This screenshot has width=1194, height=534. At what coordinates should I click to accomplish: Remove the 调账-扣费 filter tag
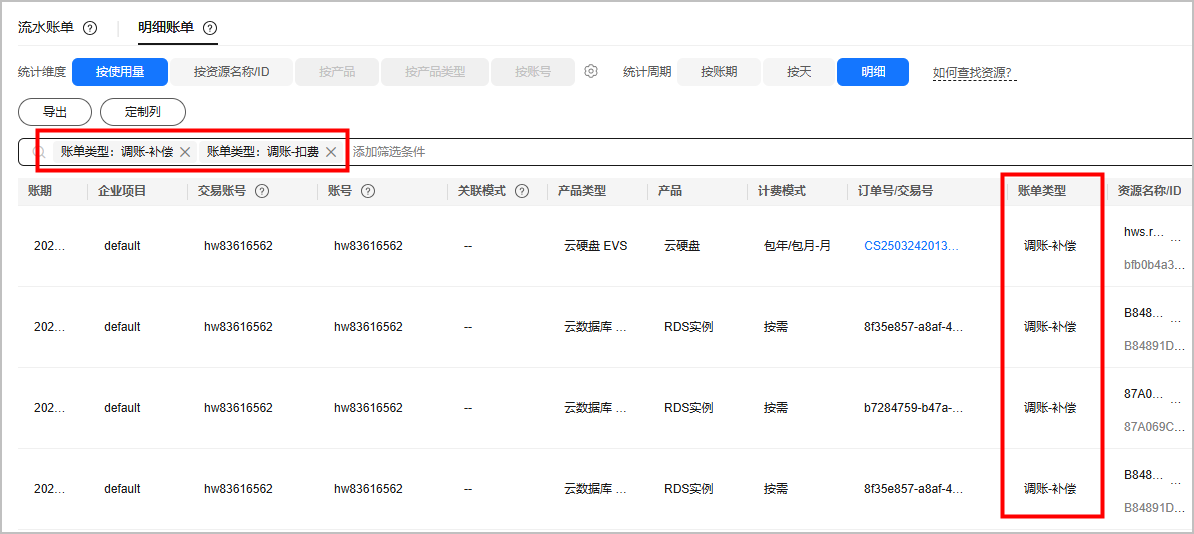pyautogui.click(x=330, y=152)
